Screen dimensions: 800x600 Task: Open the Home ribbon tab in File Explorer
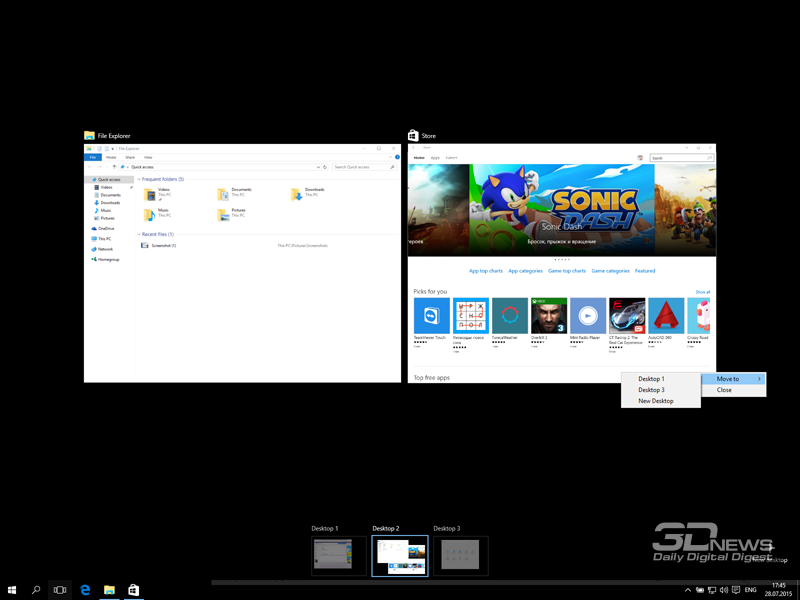point(111,158)
